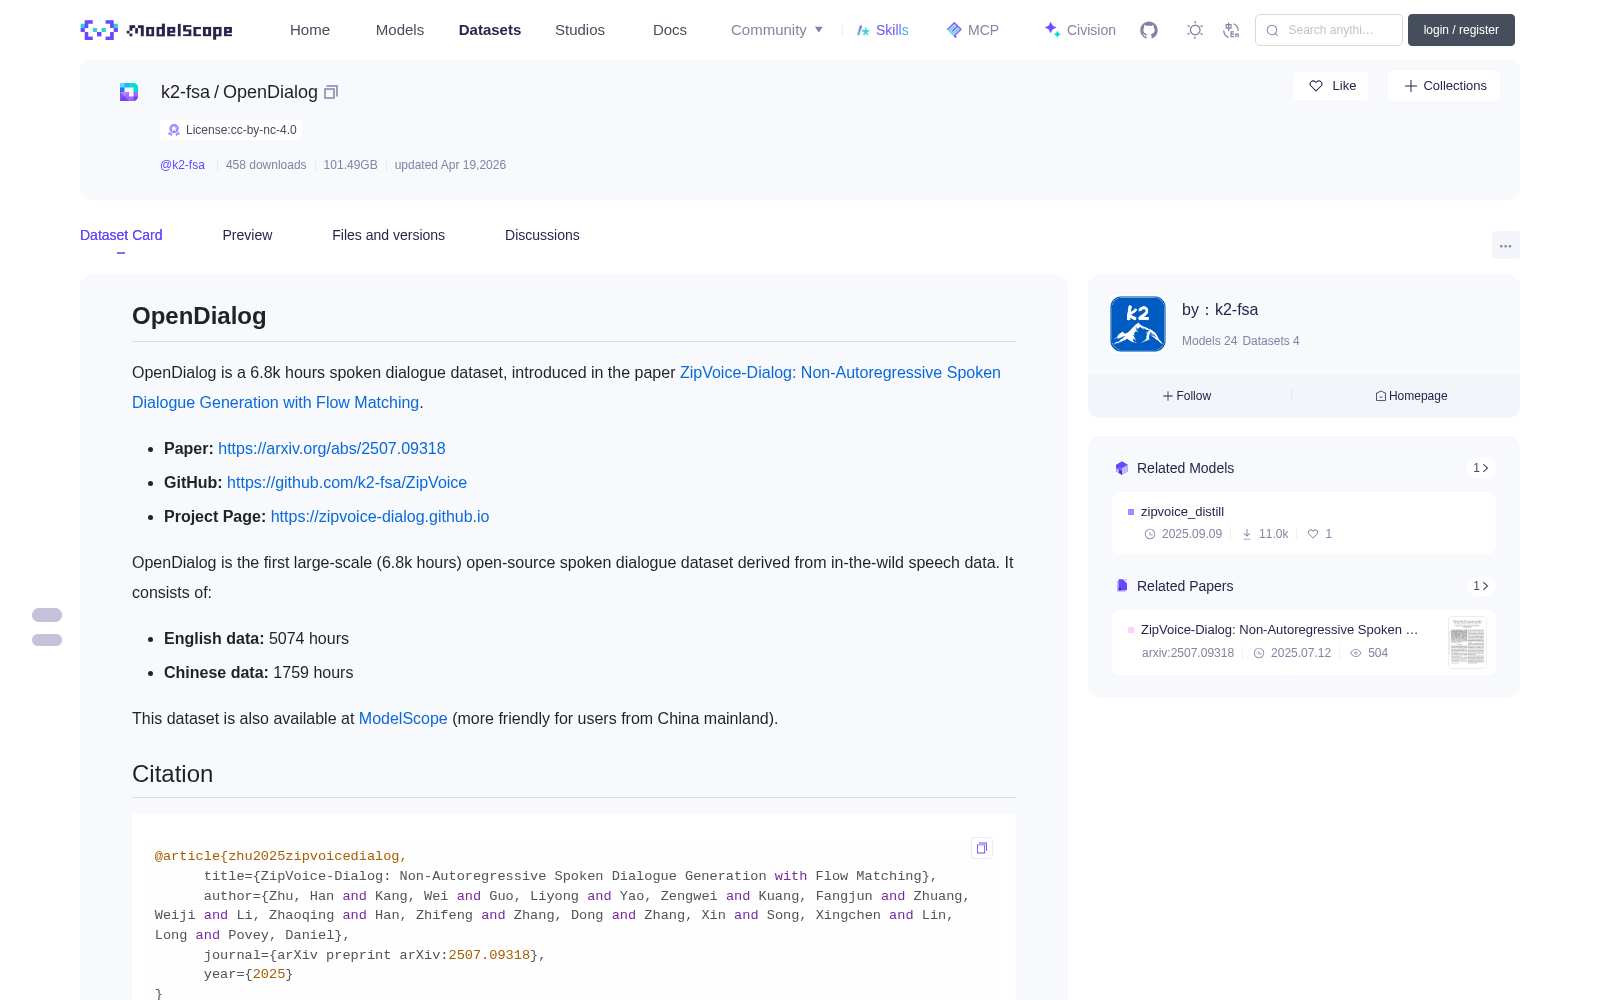Copy dataset name k2-fsa/OpenDialog icon
Screen dimensions: 1600x1000
tap(331, 92)
